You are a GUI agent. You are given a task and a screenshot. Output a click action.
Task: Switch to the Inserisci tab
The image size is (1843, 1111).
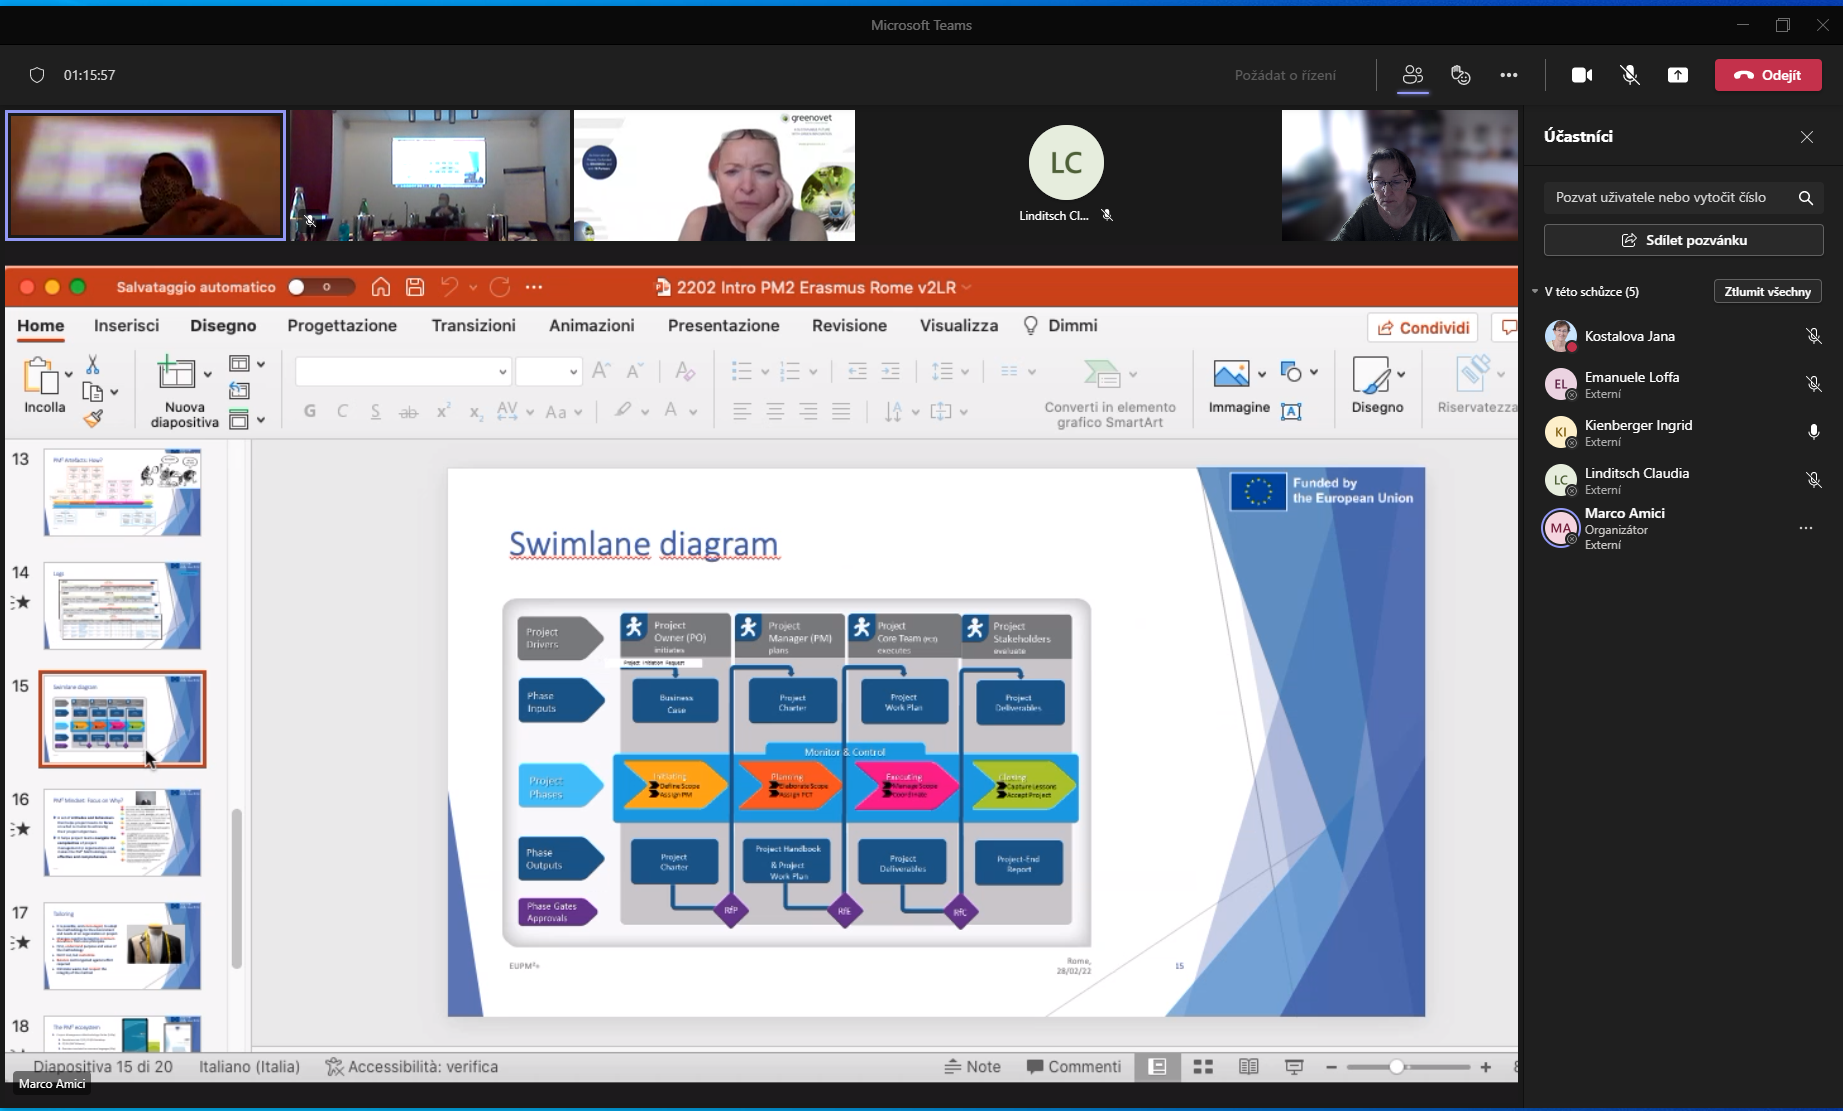[126, 325]
